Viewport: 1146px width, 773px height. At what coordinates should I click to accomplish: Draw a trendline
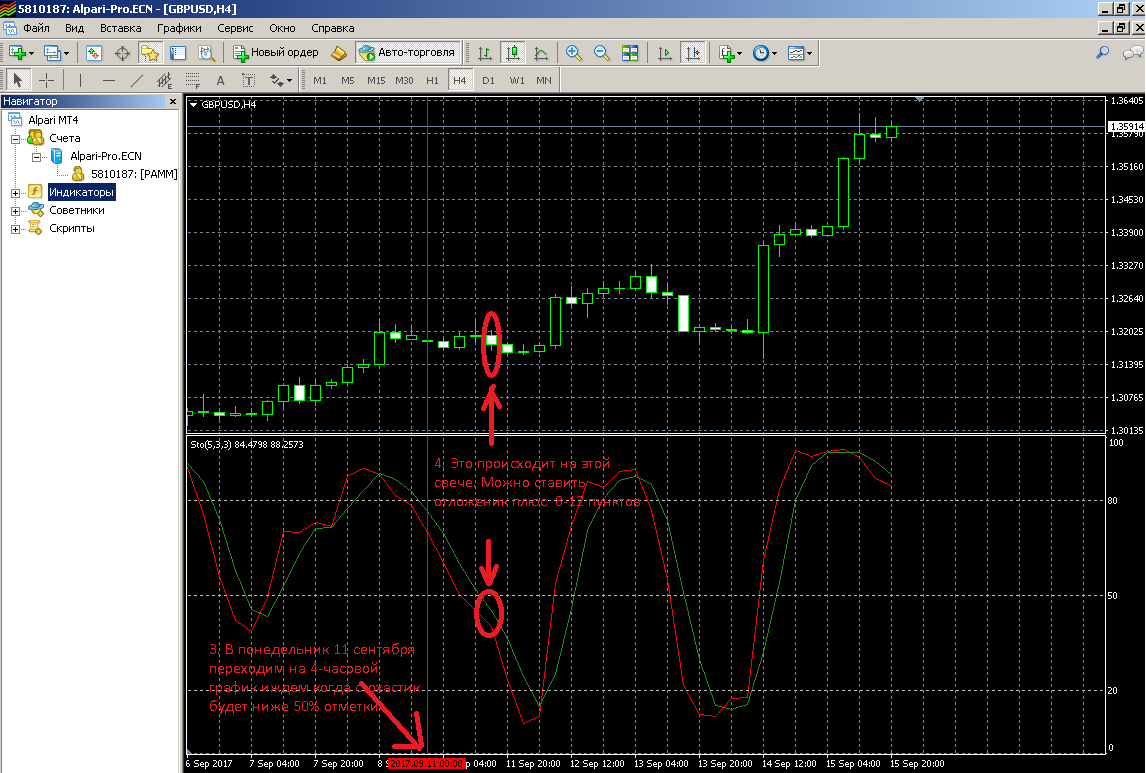137,80
